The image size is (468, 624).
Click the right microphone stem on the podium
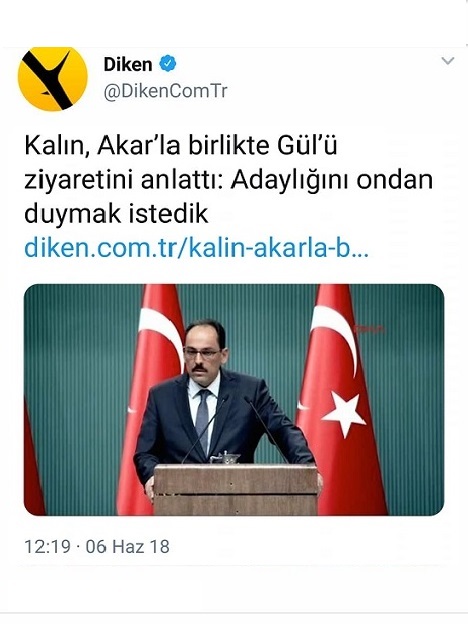point(266,430)
